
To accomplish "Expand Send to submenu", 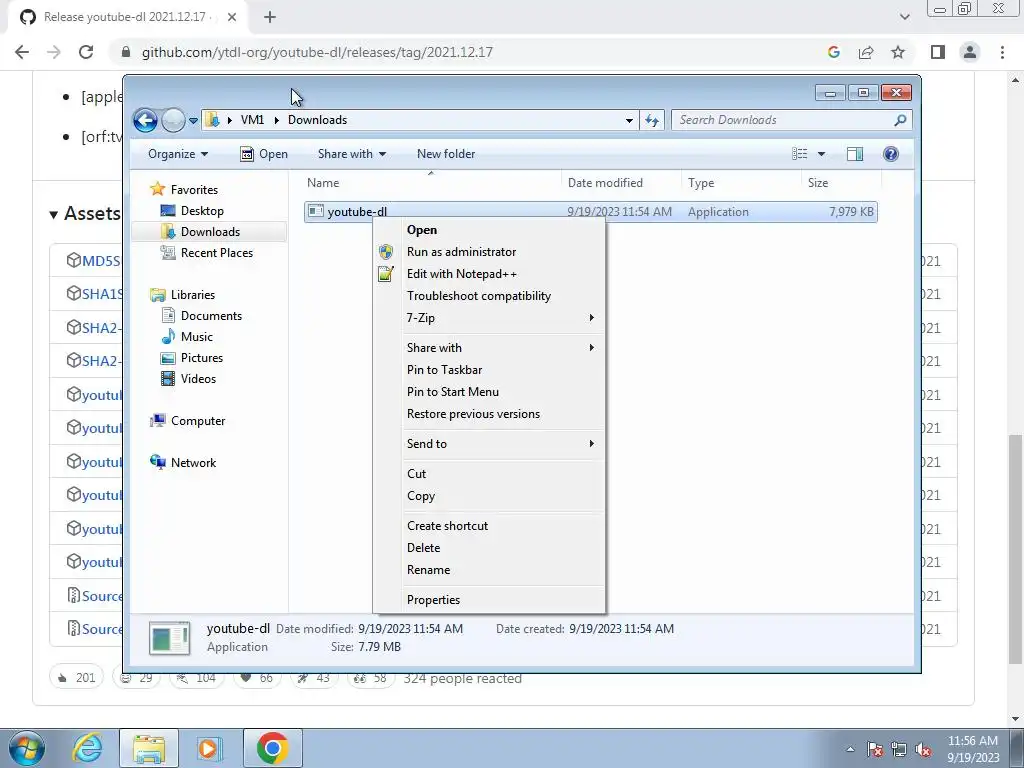I will point(488,444).
